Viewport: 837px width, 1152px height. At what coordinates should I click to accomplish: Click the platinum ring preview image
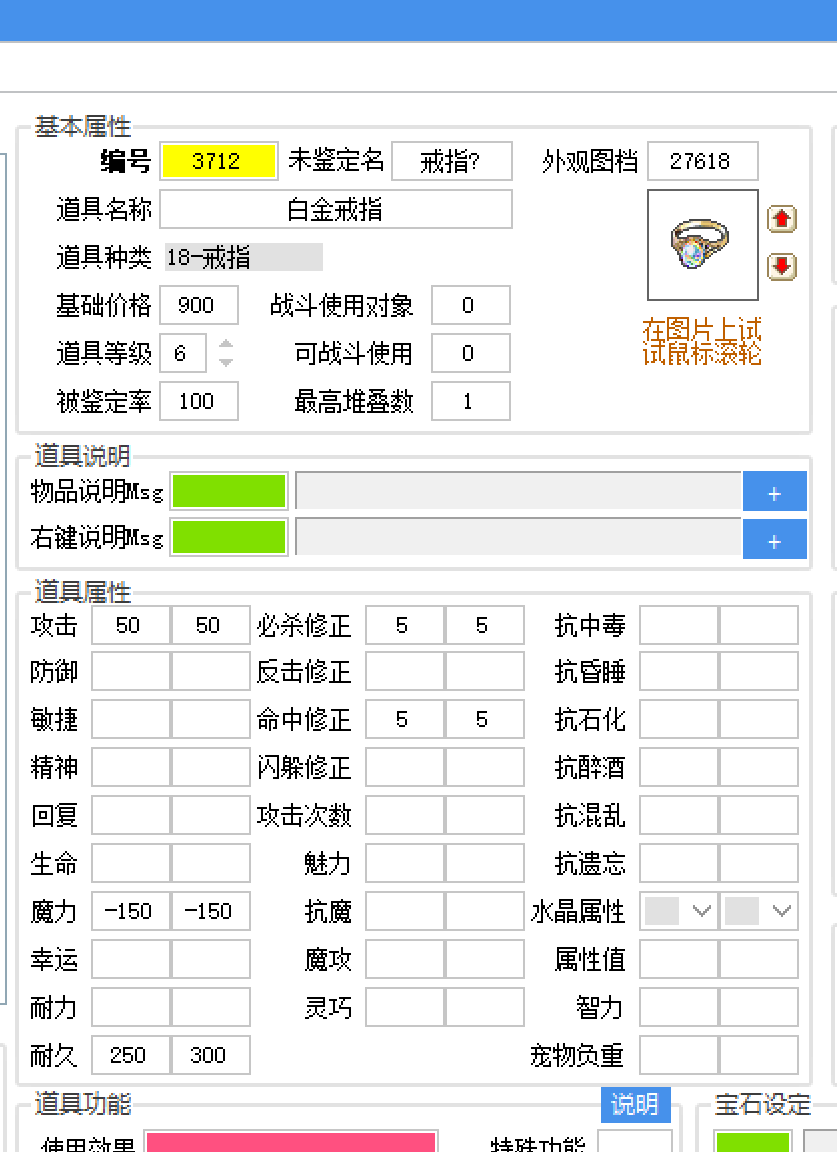[x=703, y=243]
